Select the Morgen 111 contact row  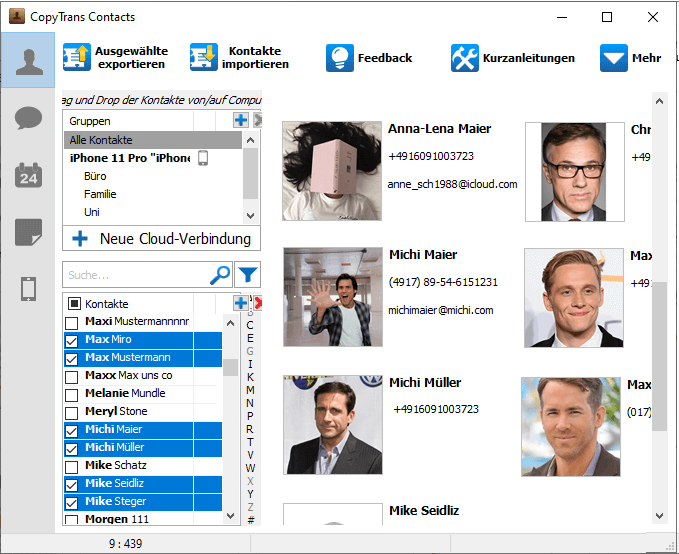click(143, 519)
